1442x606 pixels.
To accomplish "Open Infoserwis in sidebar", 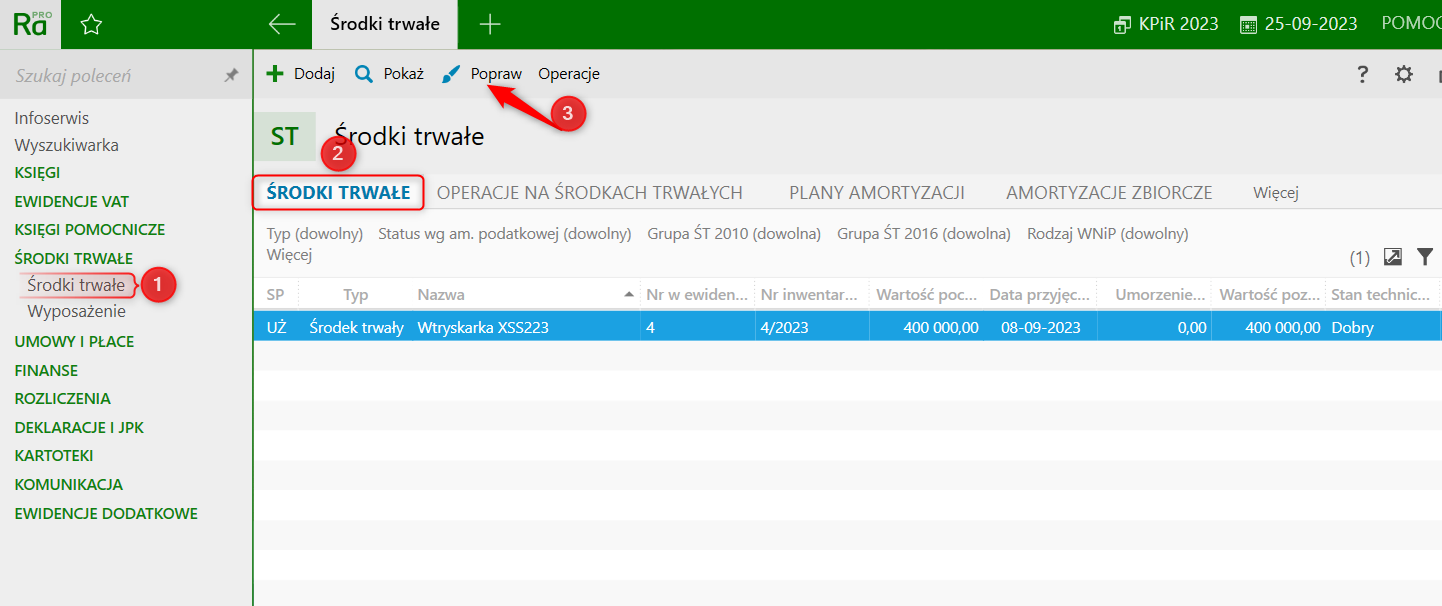I will click(x=51, y=118).
